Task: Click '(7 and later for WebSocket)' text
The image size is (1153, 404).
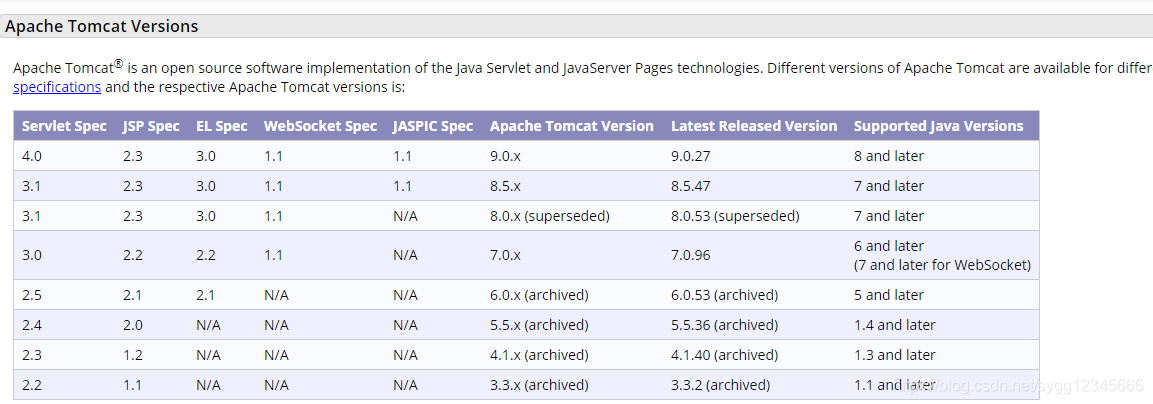Action: coord(942,265)
